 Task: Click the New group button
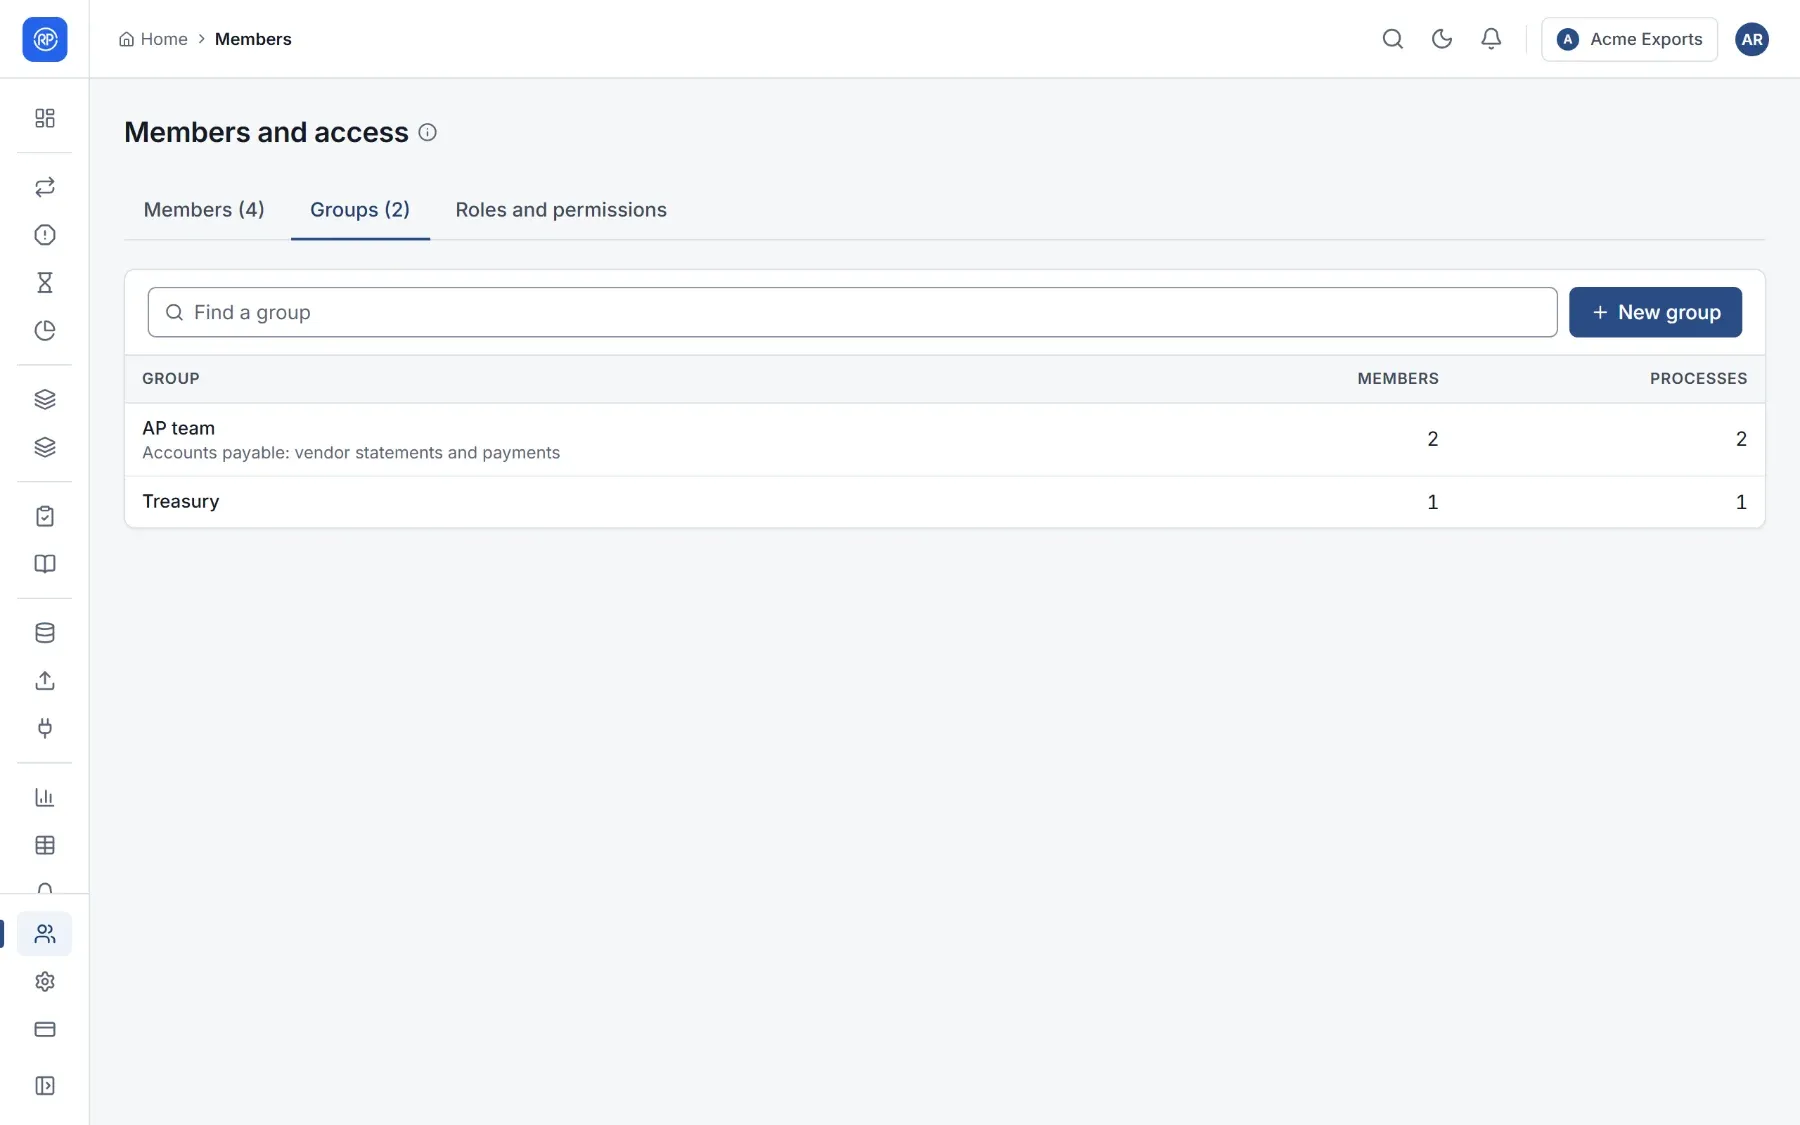[x=1655, y=312]
